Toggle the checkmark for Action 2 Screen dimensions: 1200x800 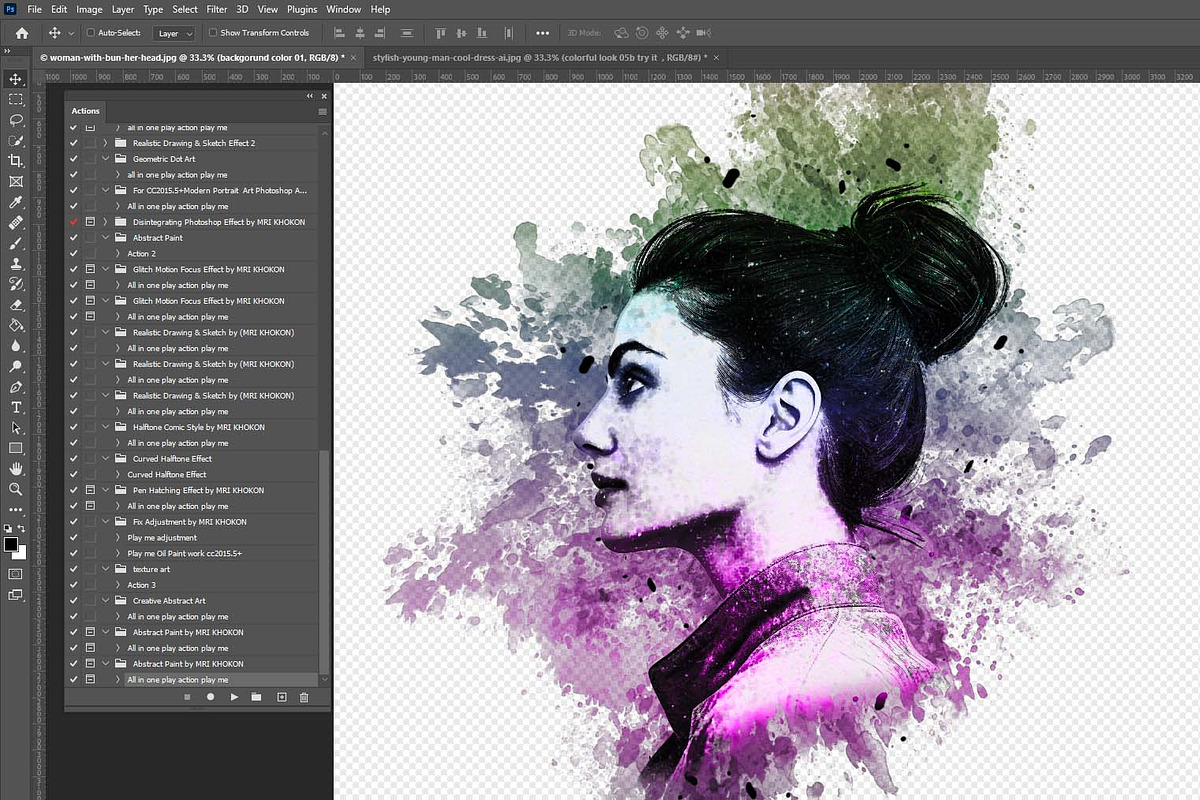click(x=73, y=253)
